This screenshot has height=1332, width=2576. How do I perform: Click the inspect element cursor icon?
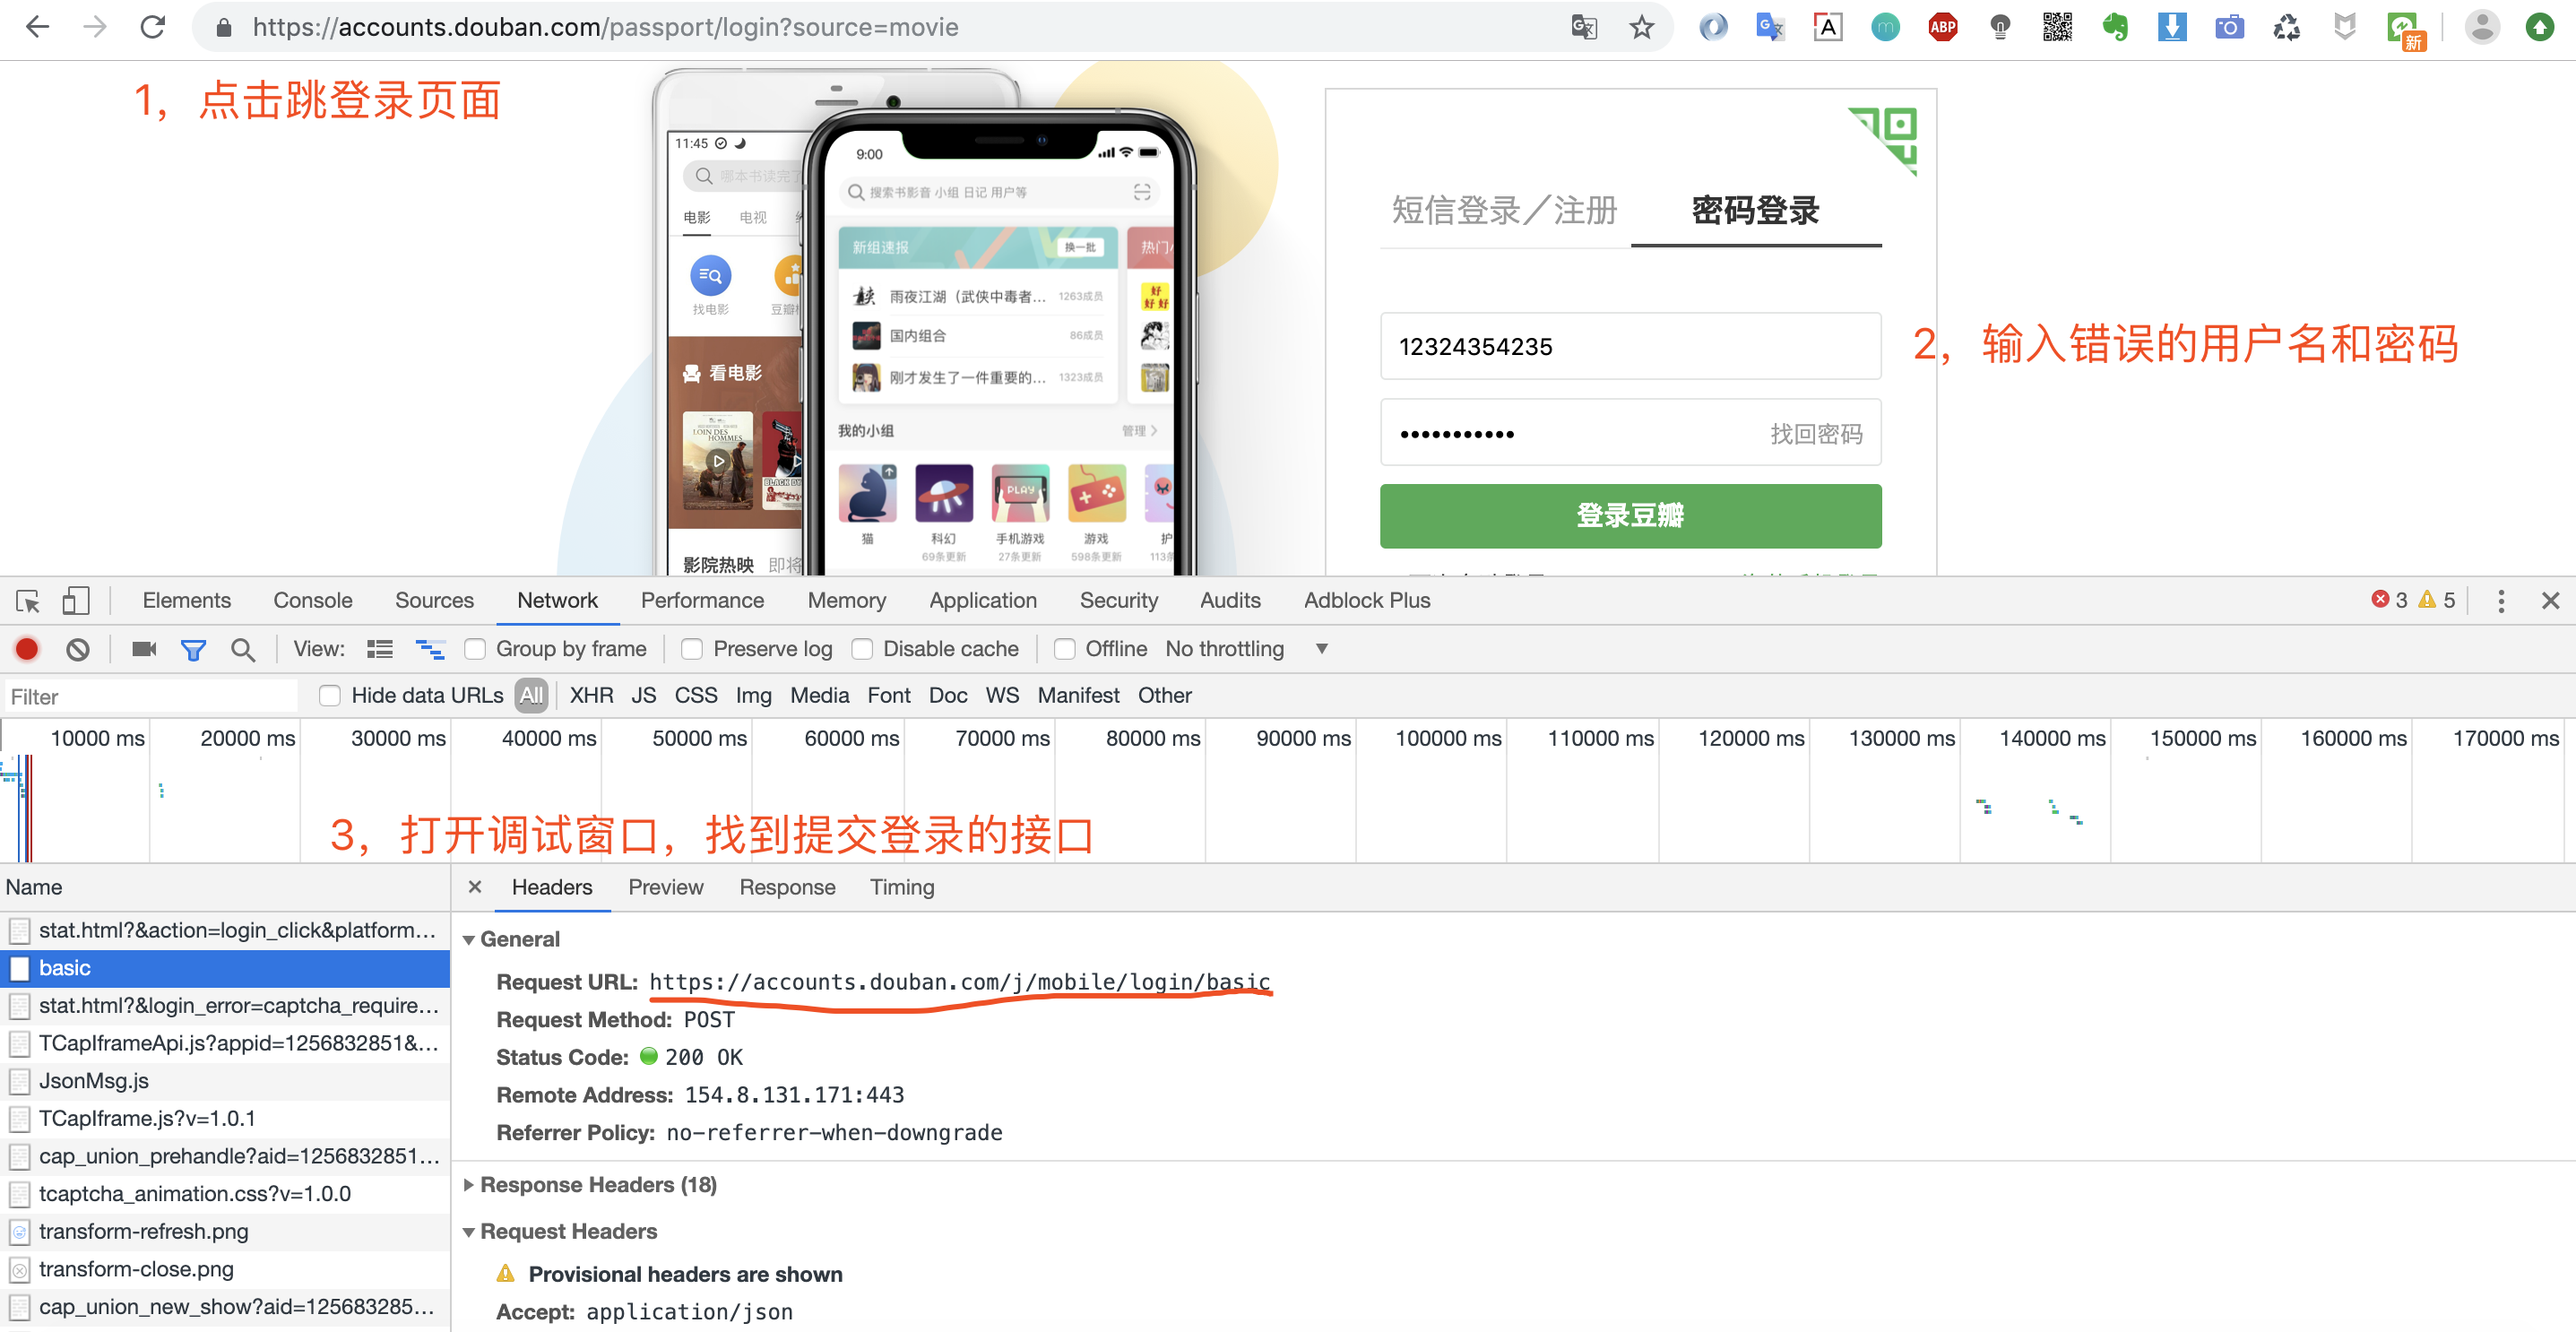click(x=25, y=600)
